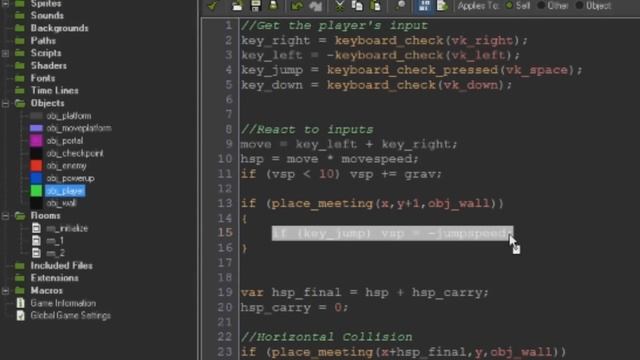
Task: Expand the Macros folder node
Action: (6, 291)
